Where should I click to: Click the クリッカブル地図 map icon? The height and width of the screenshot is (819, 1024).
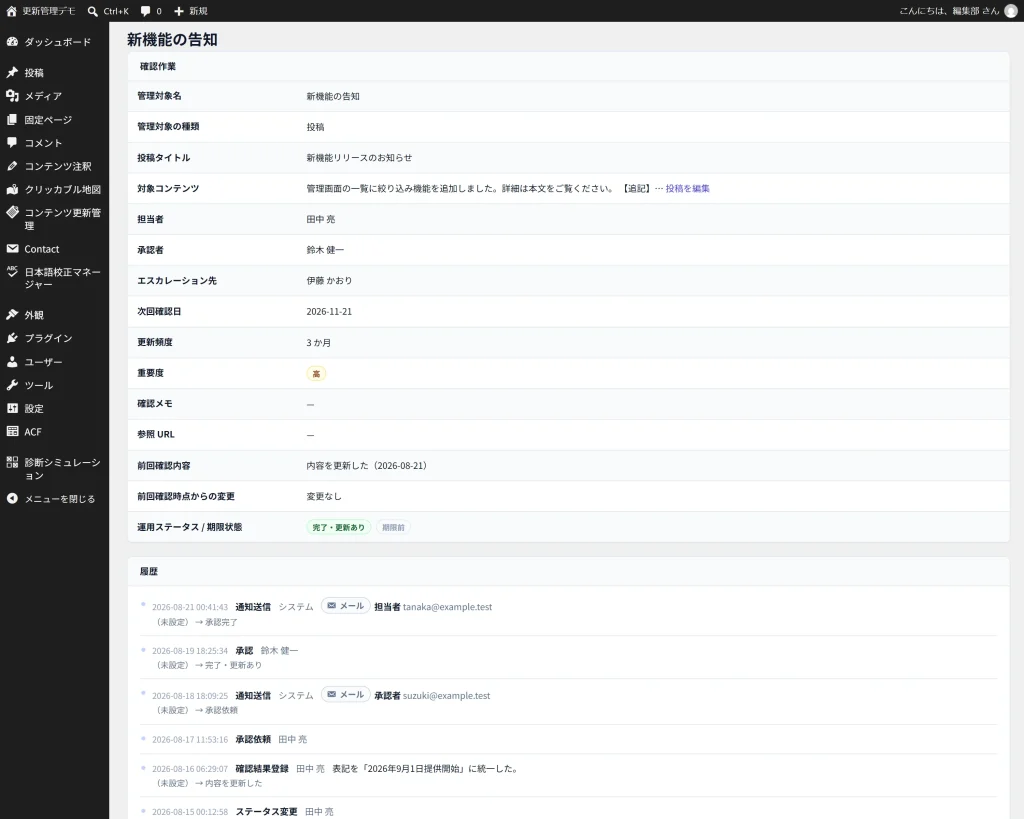point(12,189)
